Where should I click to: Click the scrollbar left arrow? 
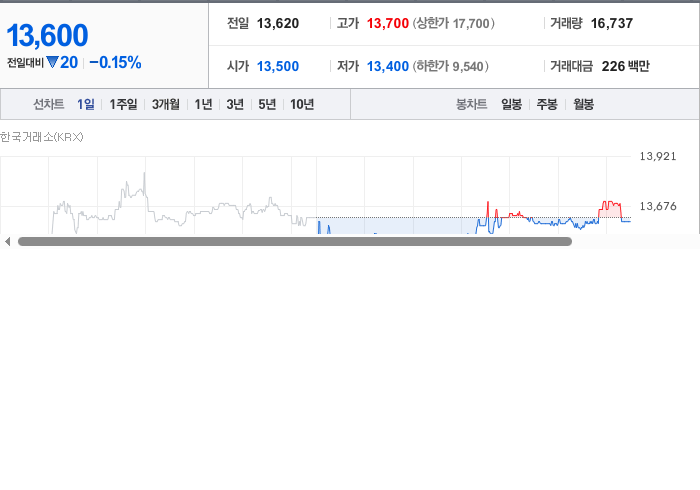click(7, 241)
